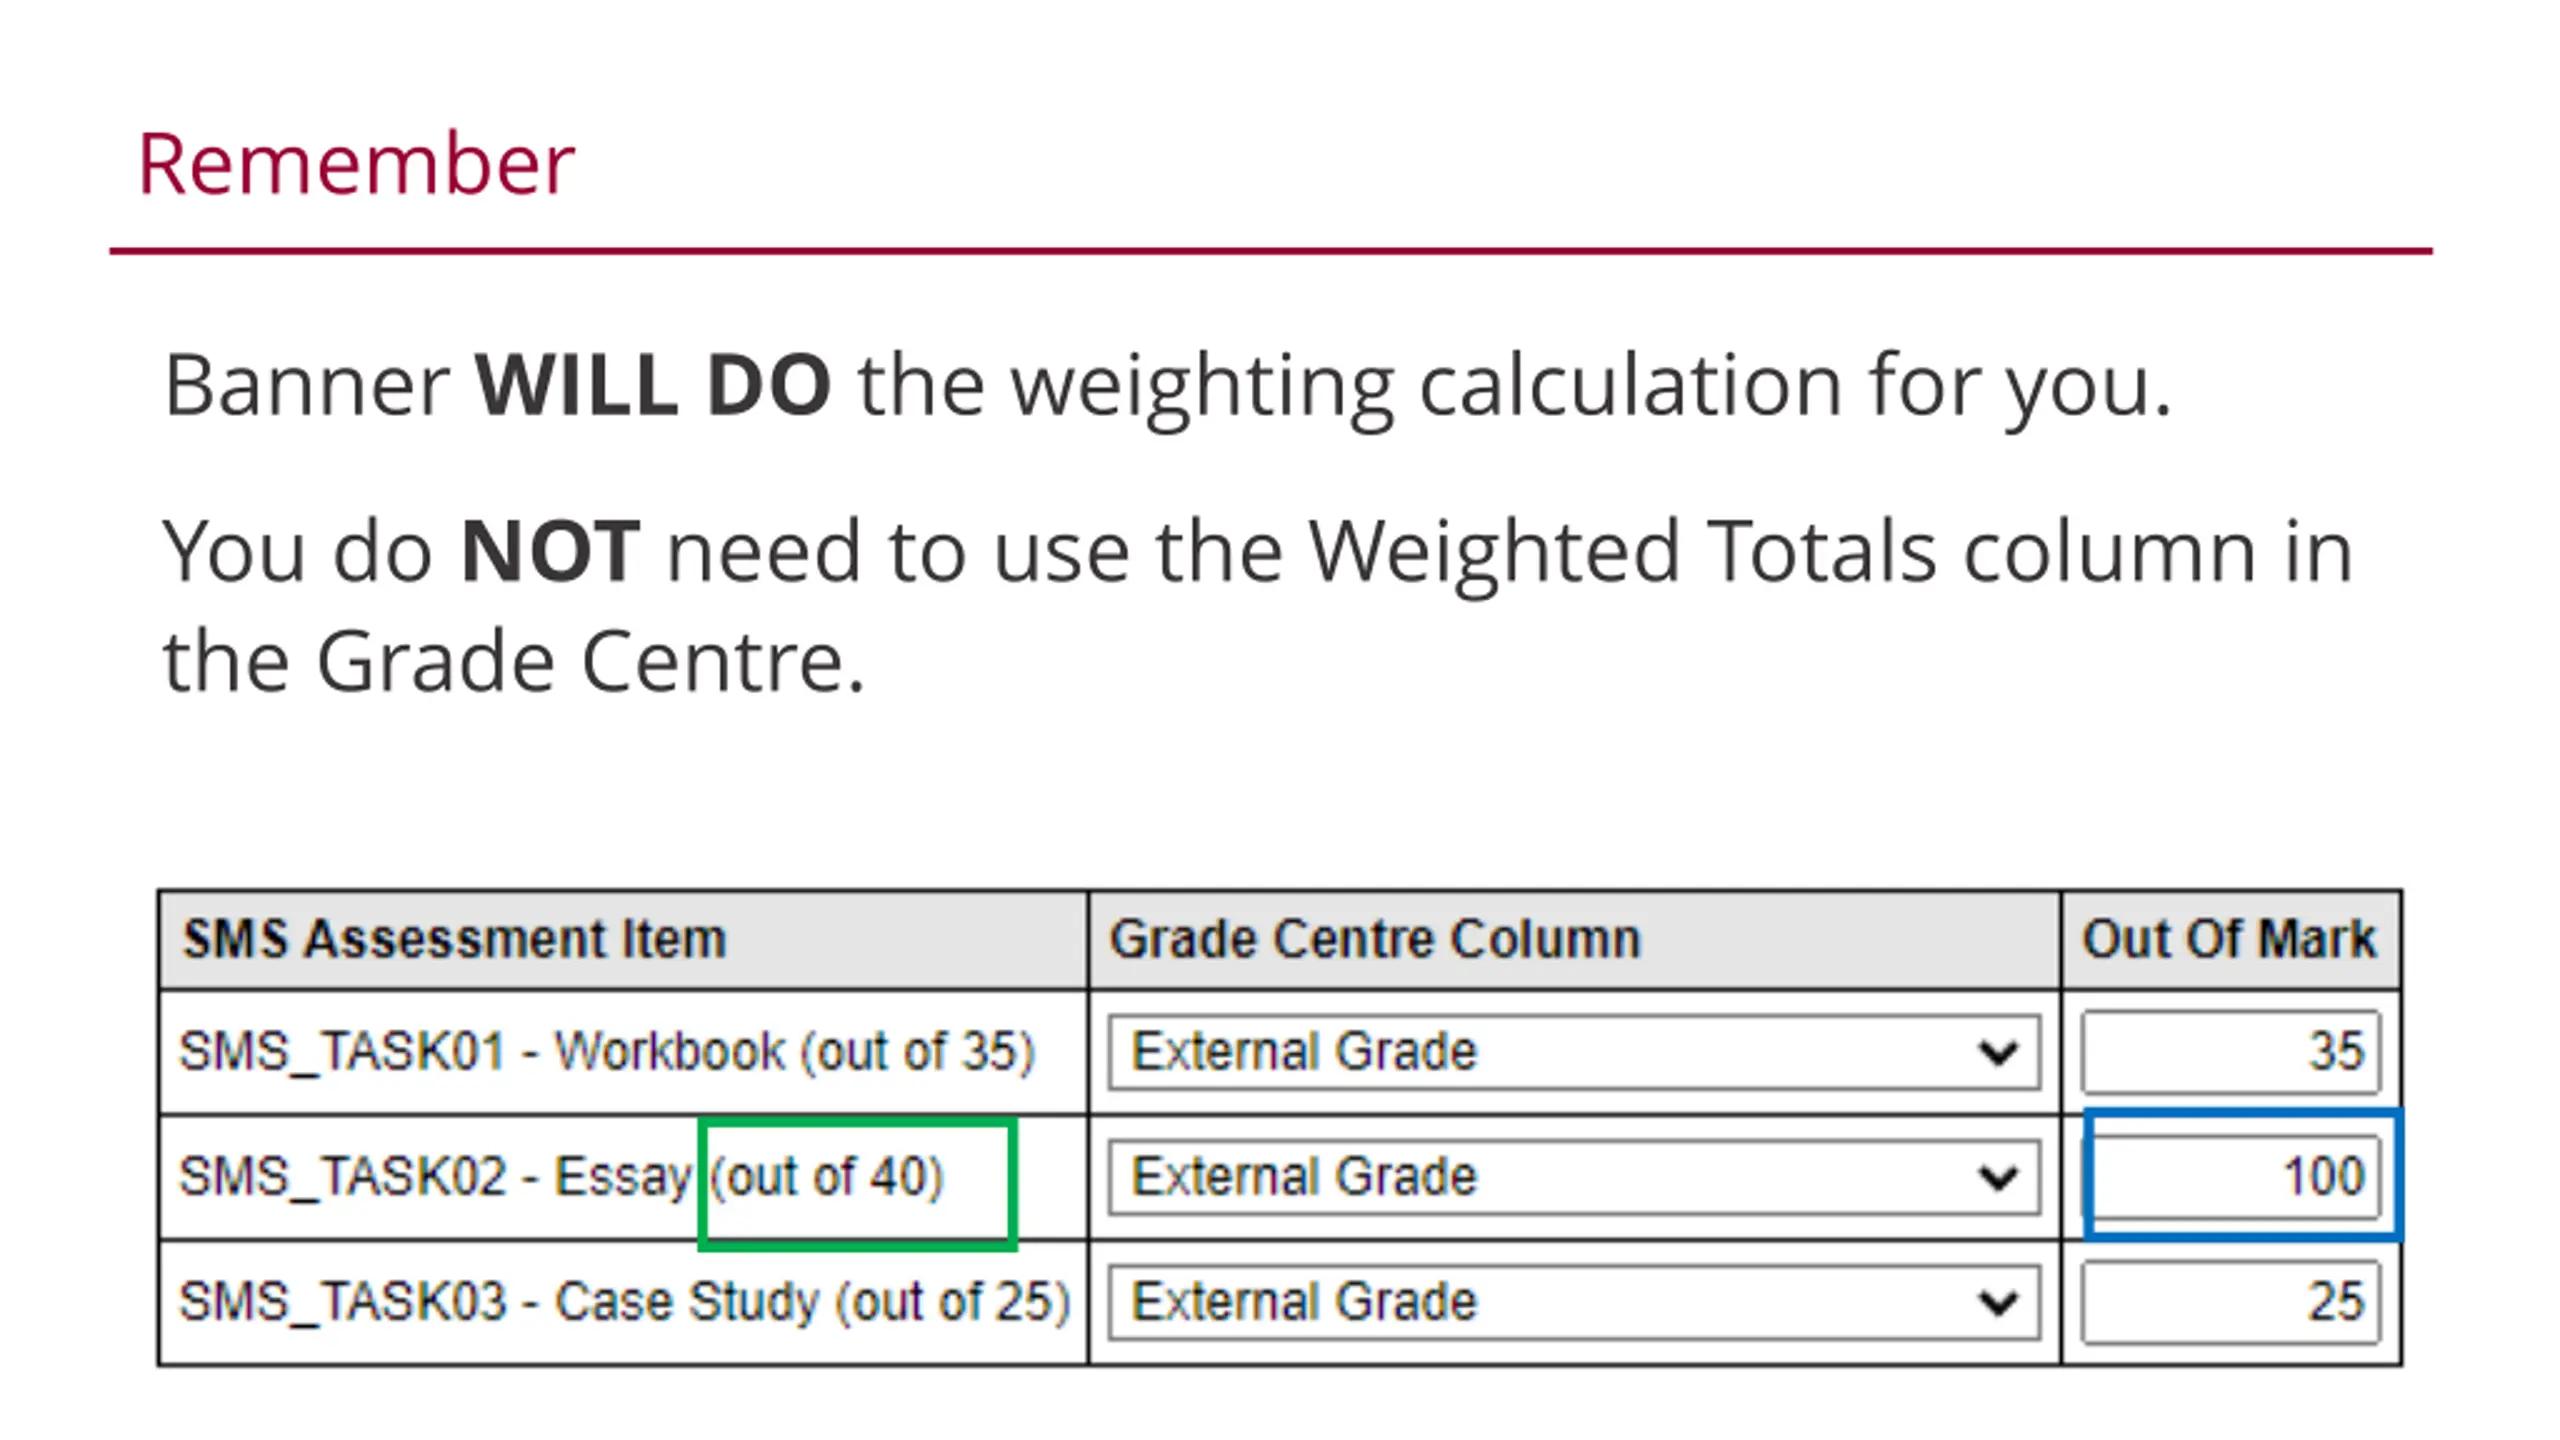The width and height of the screenshot is (2560, 1440).
Task: Click the SMS Assessment Item column header
Action: pos(454,940)
